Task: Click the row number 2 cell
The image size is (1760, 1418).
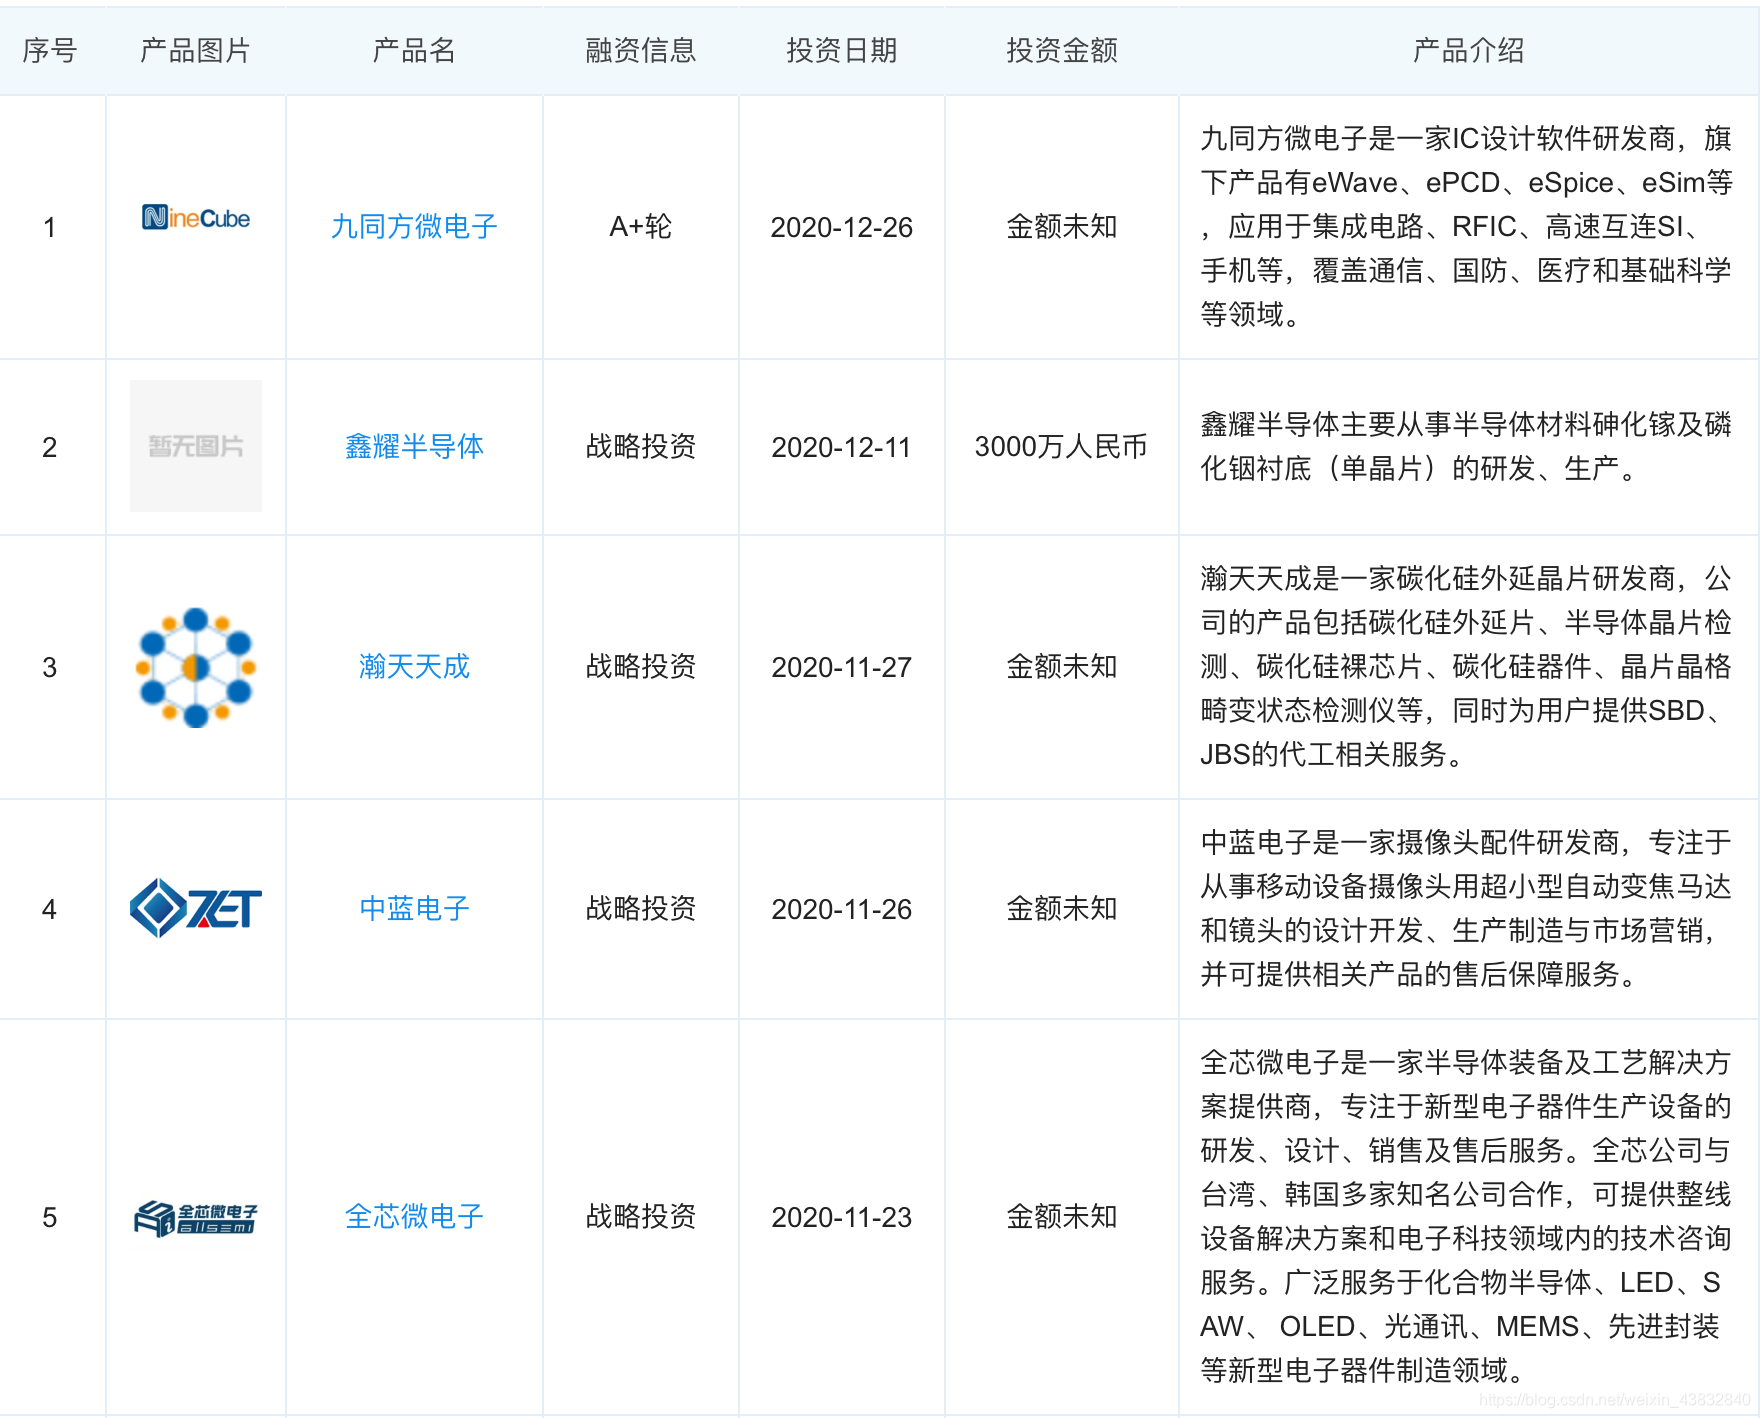Action: [50, 447]
